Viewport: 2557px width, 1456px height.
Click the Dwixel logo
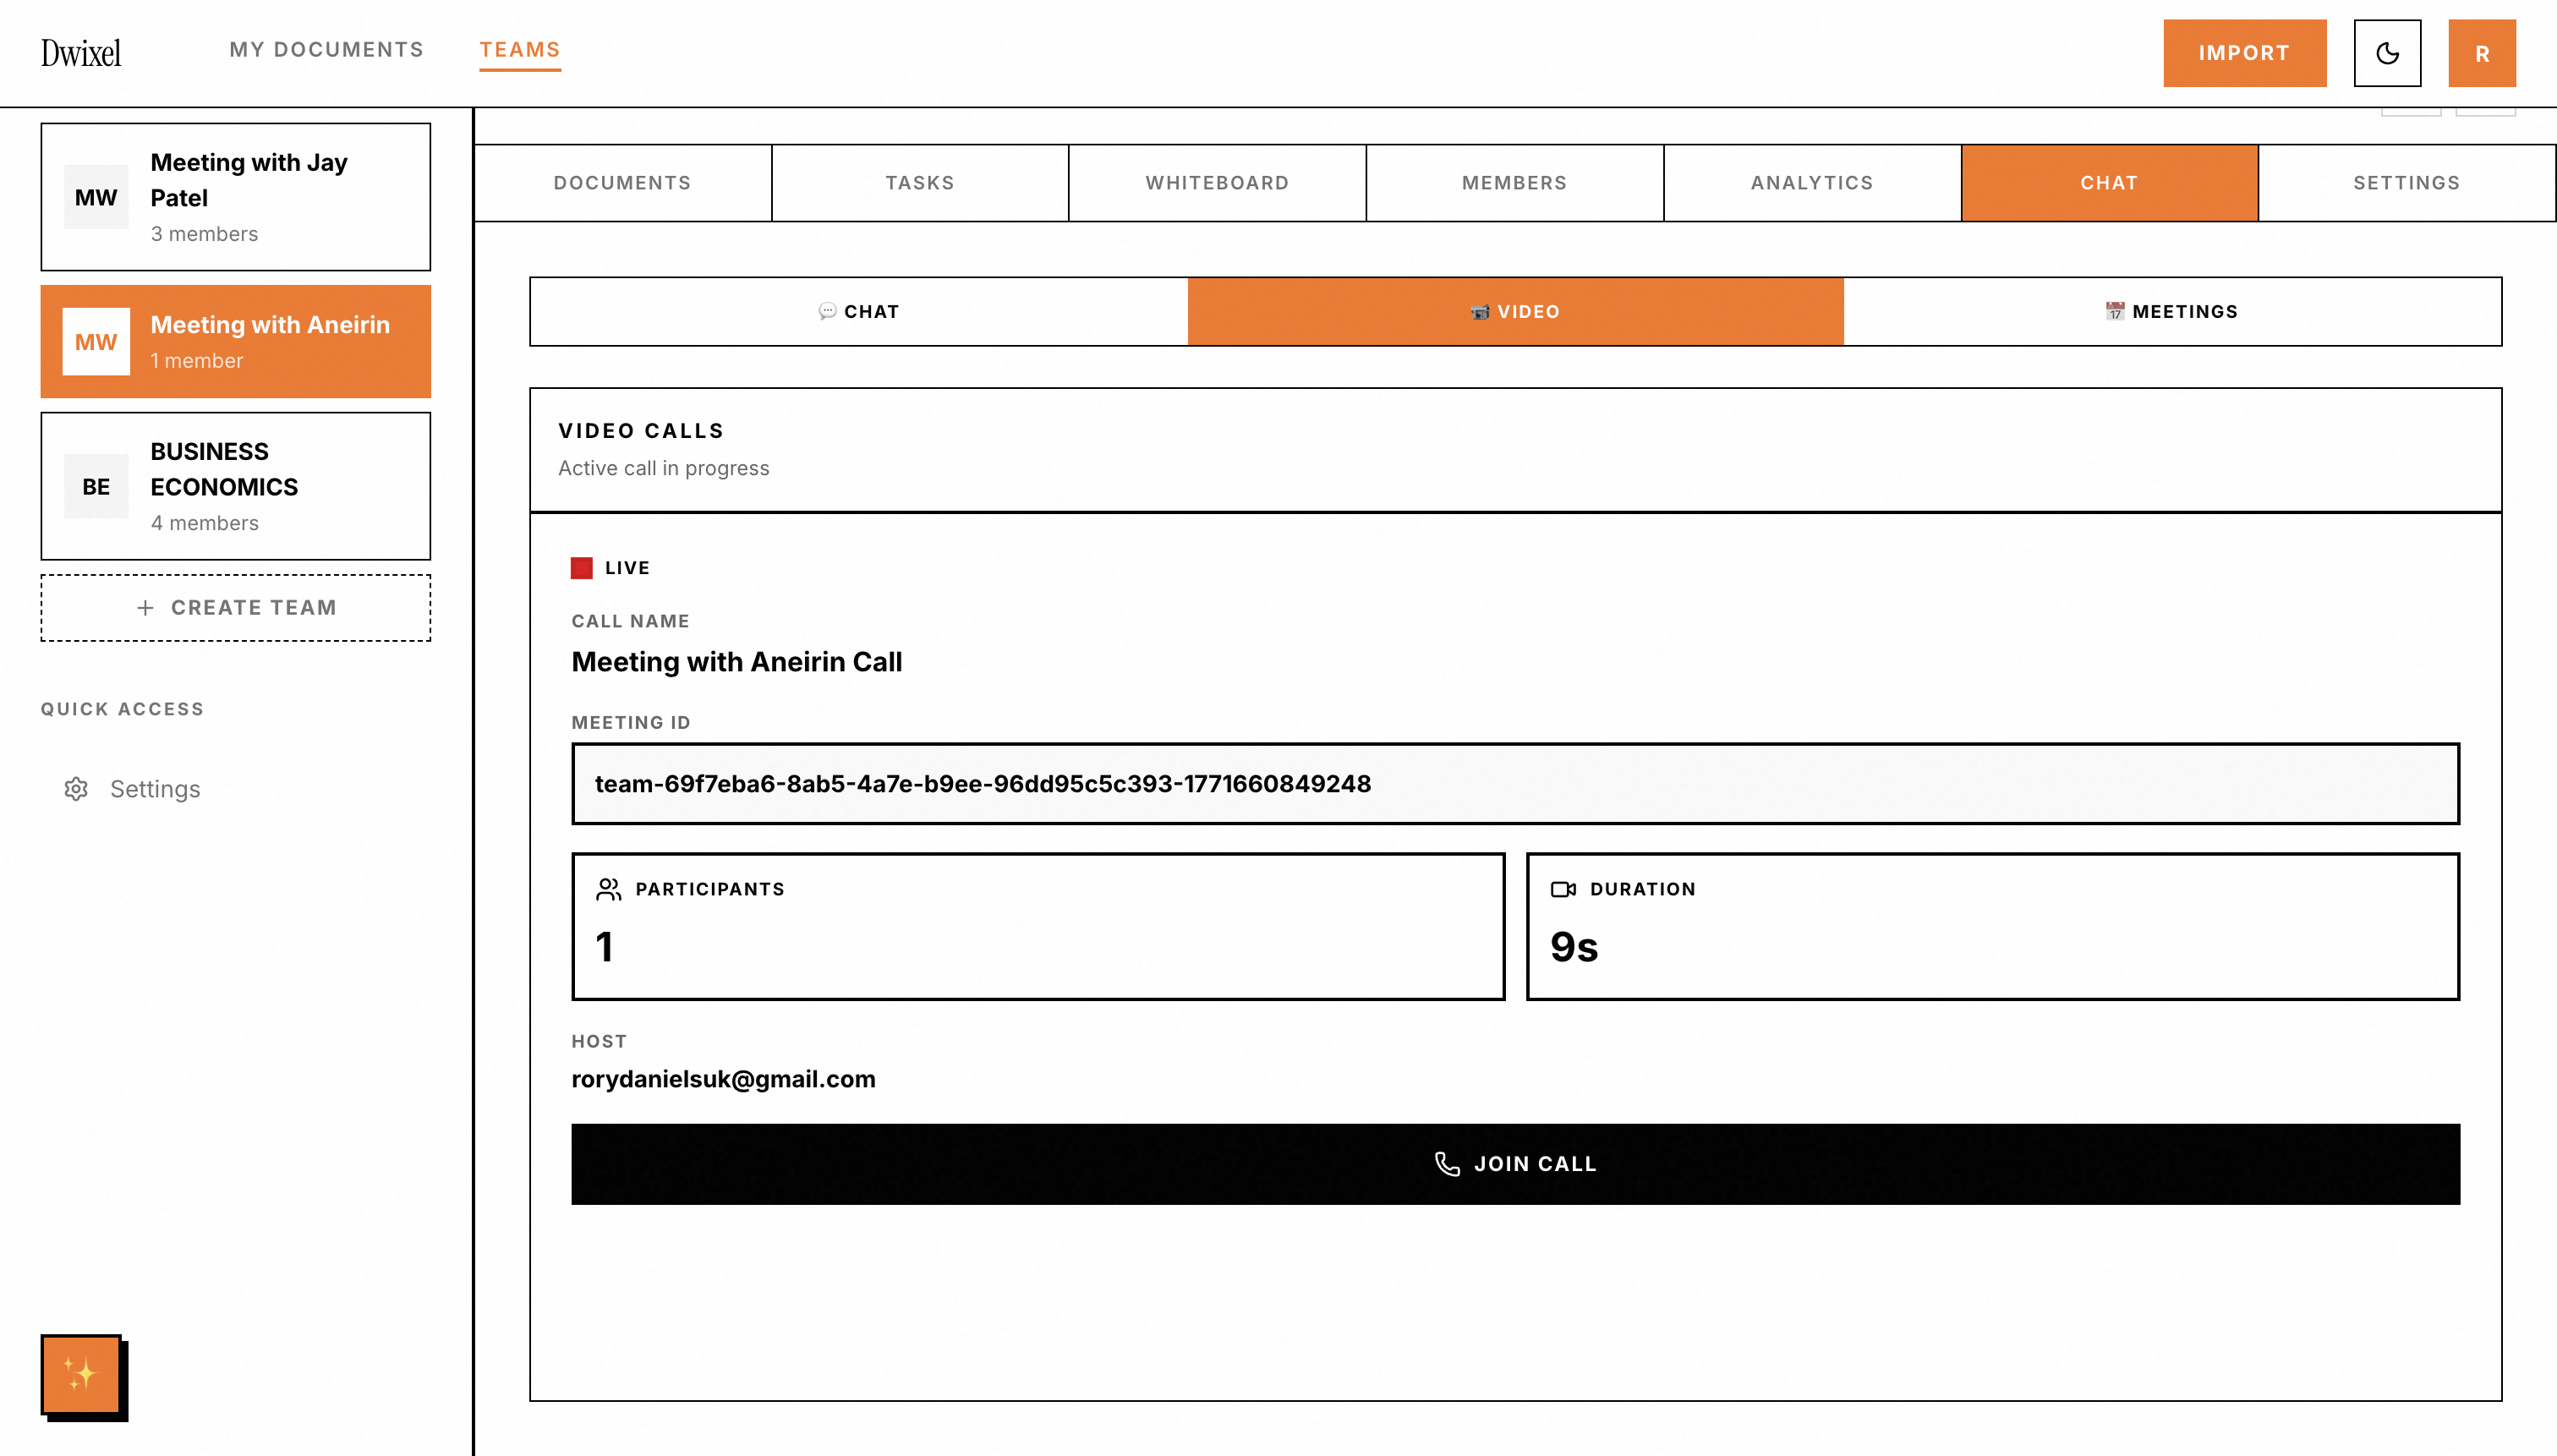[81, 52]
